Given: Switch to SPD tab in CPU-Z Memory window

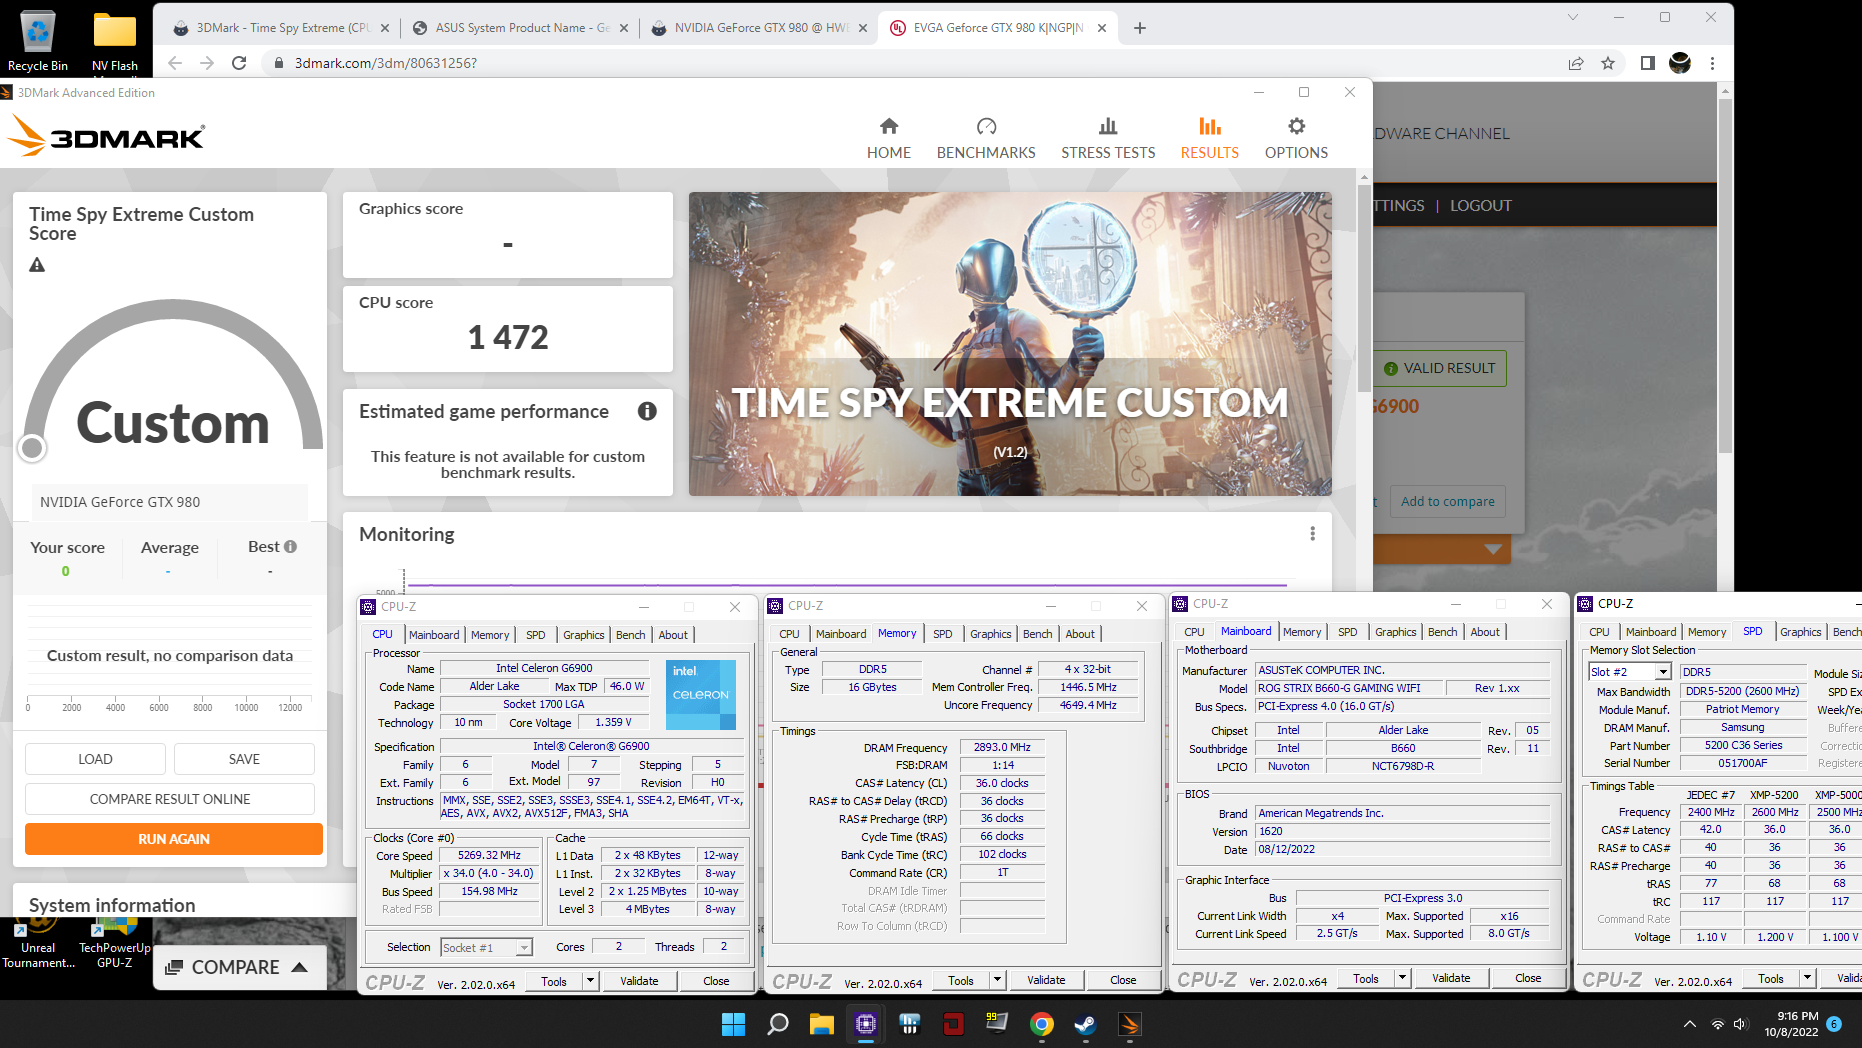Looking at the screenshot, I should 942,634.
